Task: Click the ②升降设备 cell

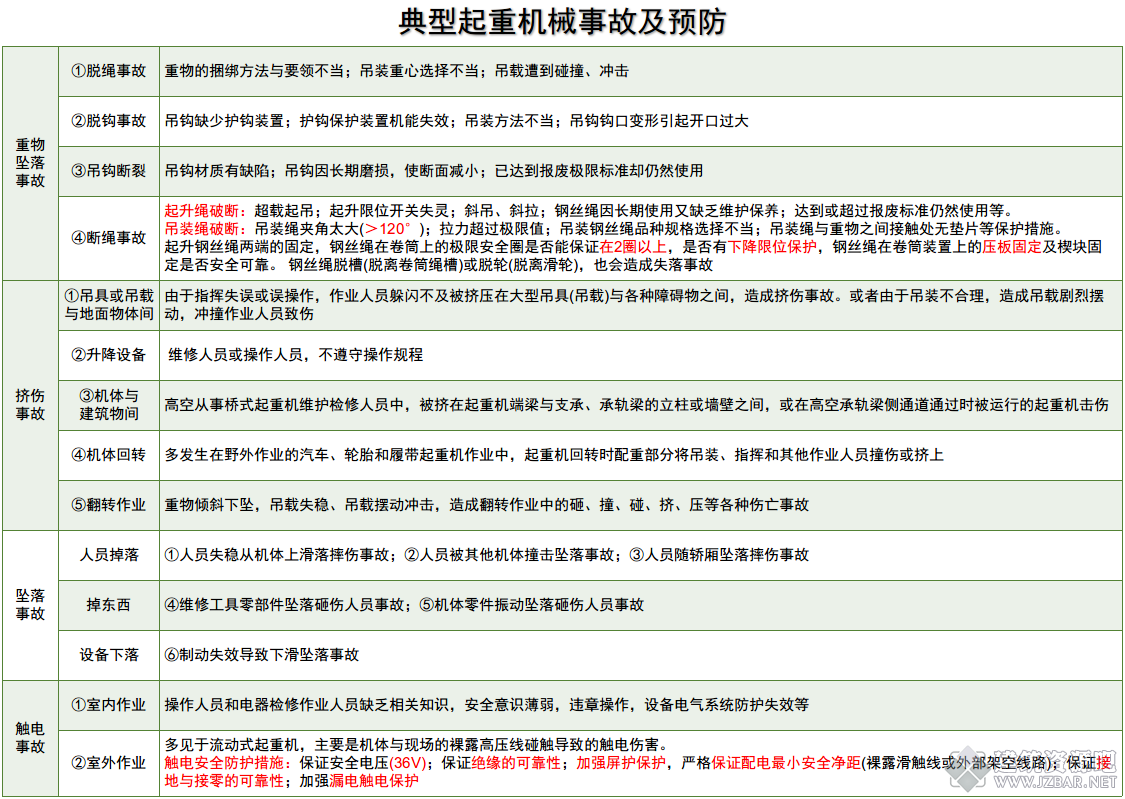Action: pyautogui.click(x=109, y=355)
